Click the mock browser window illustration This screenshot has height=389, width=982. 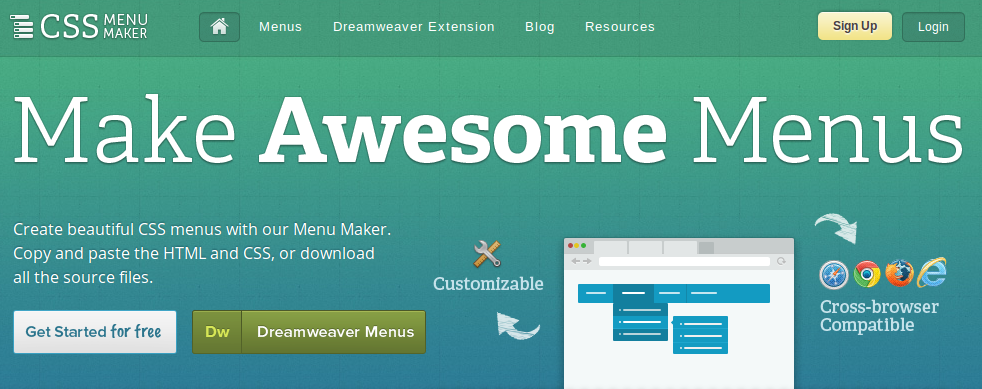[x=679, y=313]
